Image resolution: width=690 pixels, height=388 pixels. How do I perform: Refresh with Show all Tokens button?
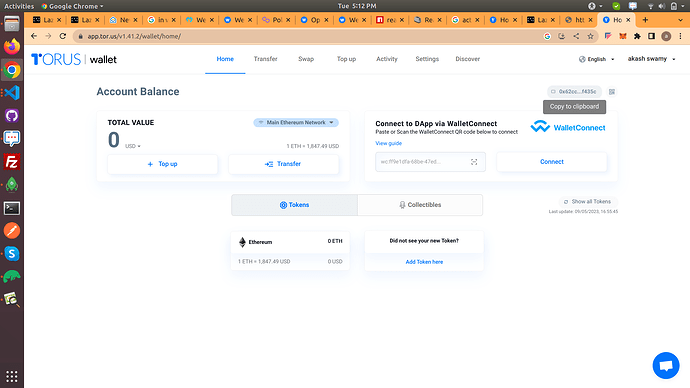[587, 201]
